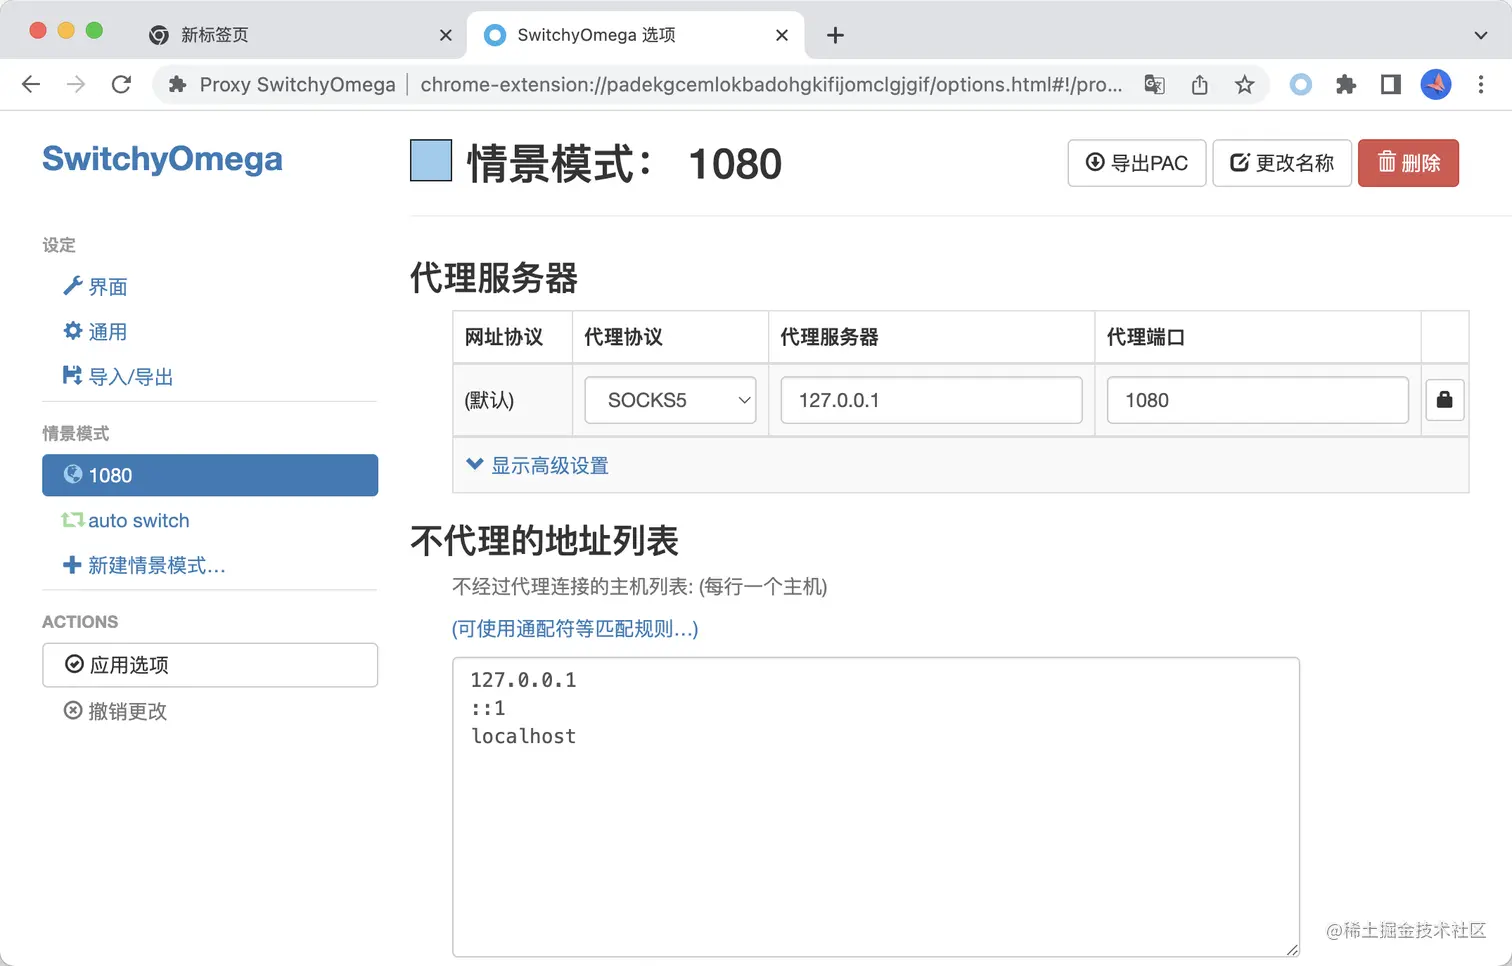Click the extension puzzle icon in address bar
The image size is (1512, 966).
tap(177, 85)
